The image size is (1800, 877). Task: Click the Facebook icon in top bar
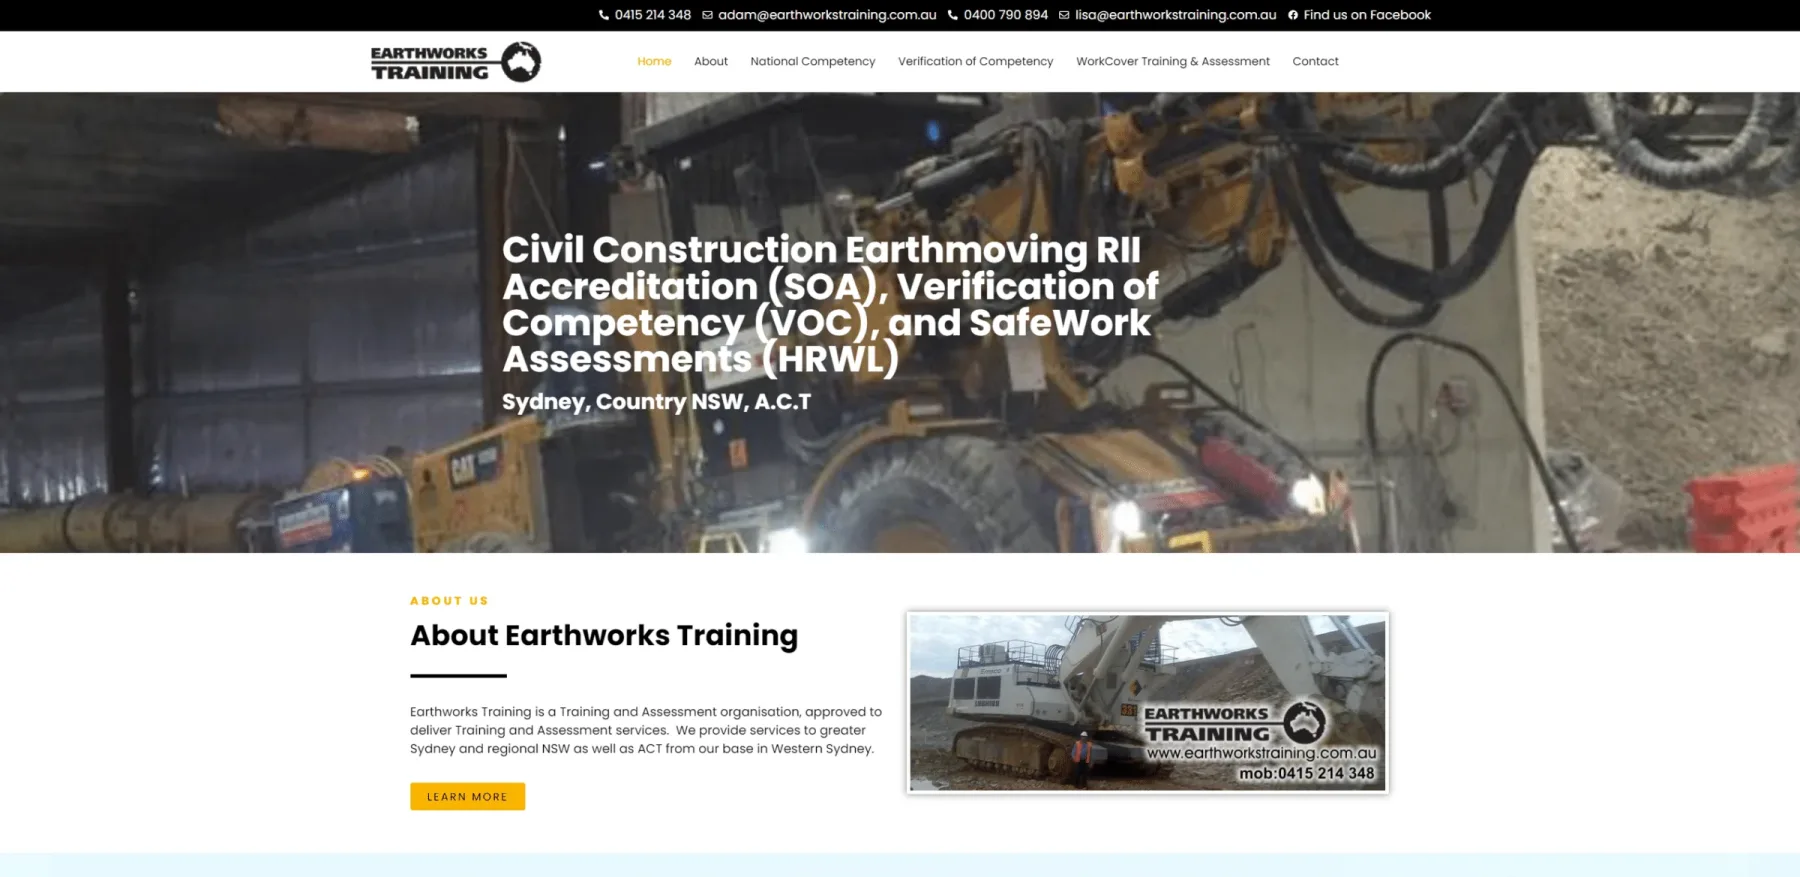point(1293,15)
